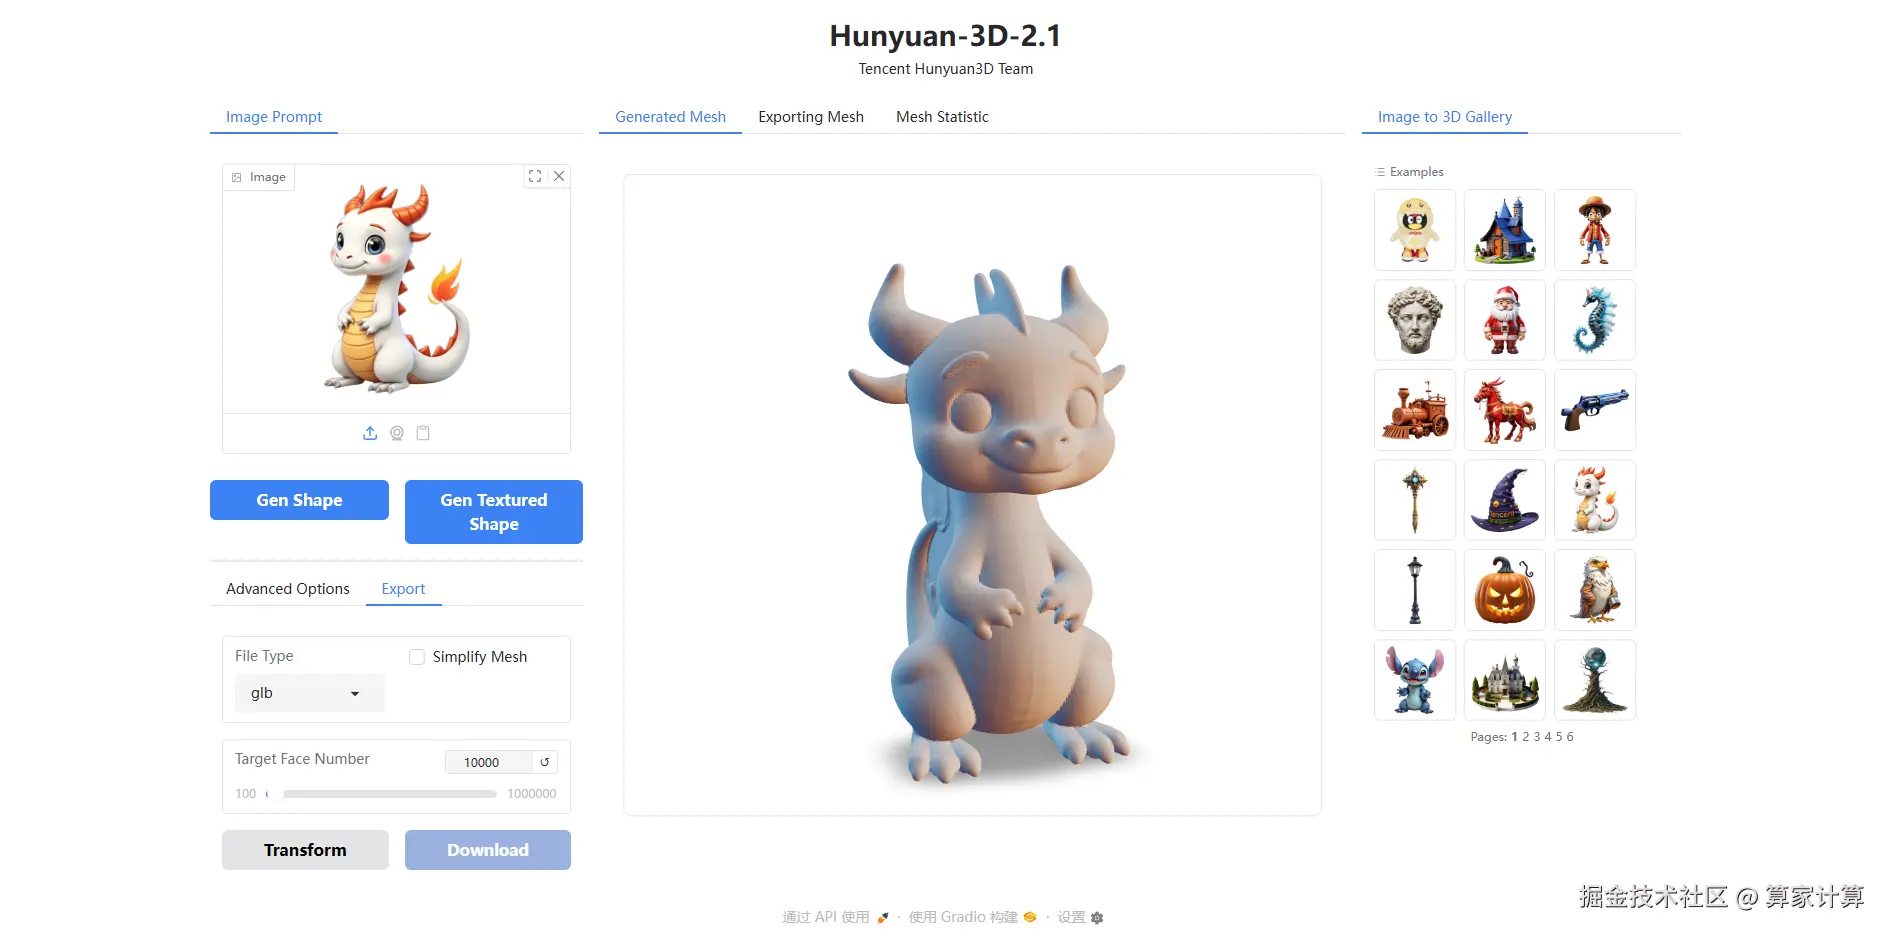The width and height of the screenshot is (1890, 936).
Task: Click the Target Face Number input field
Action: tap(489, 762)
